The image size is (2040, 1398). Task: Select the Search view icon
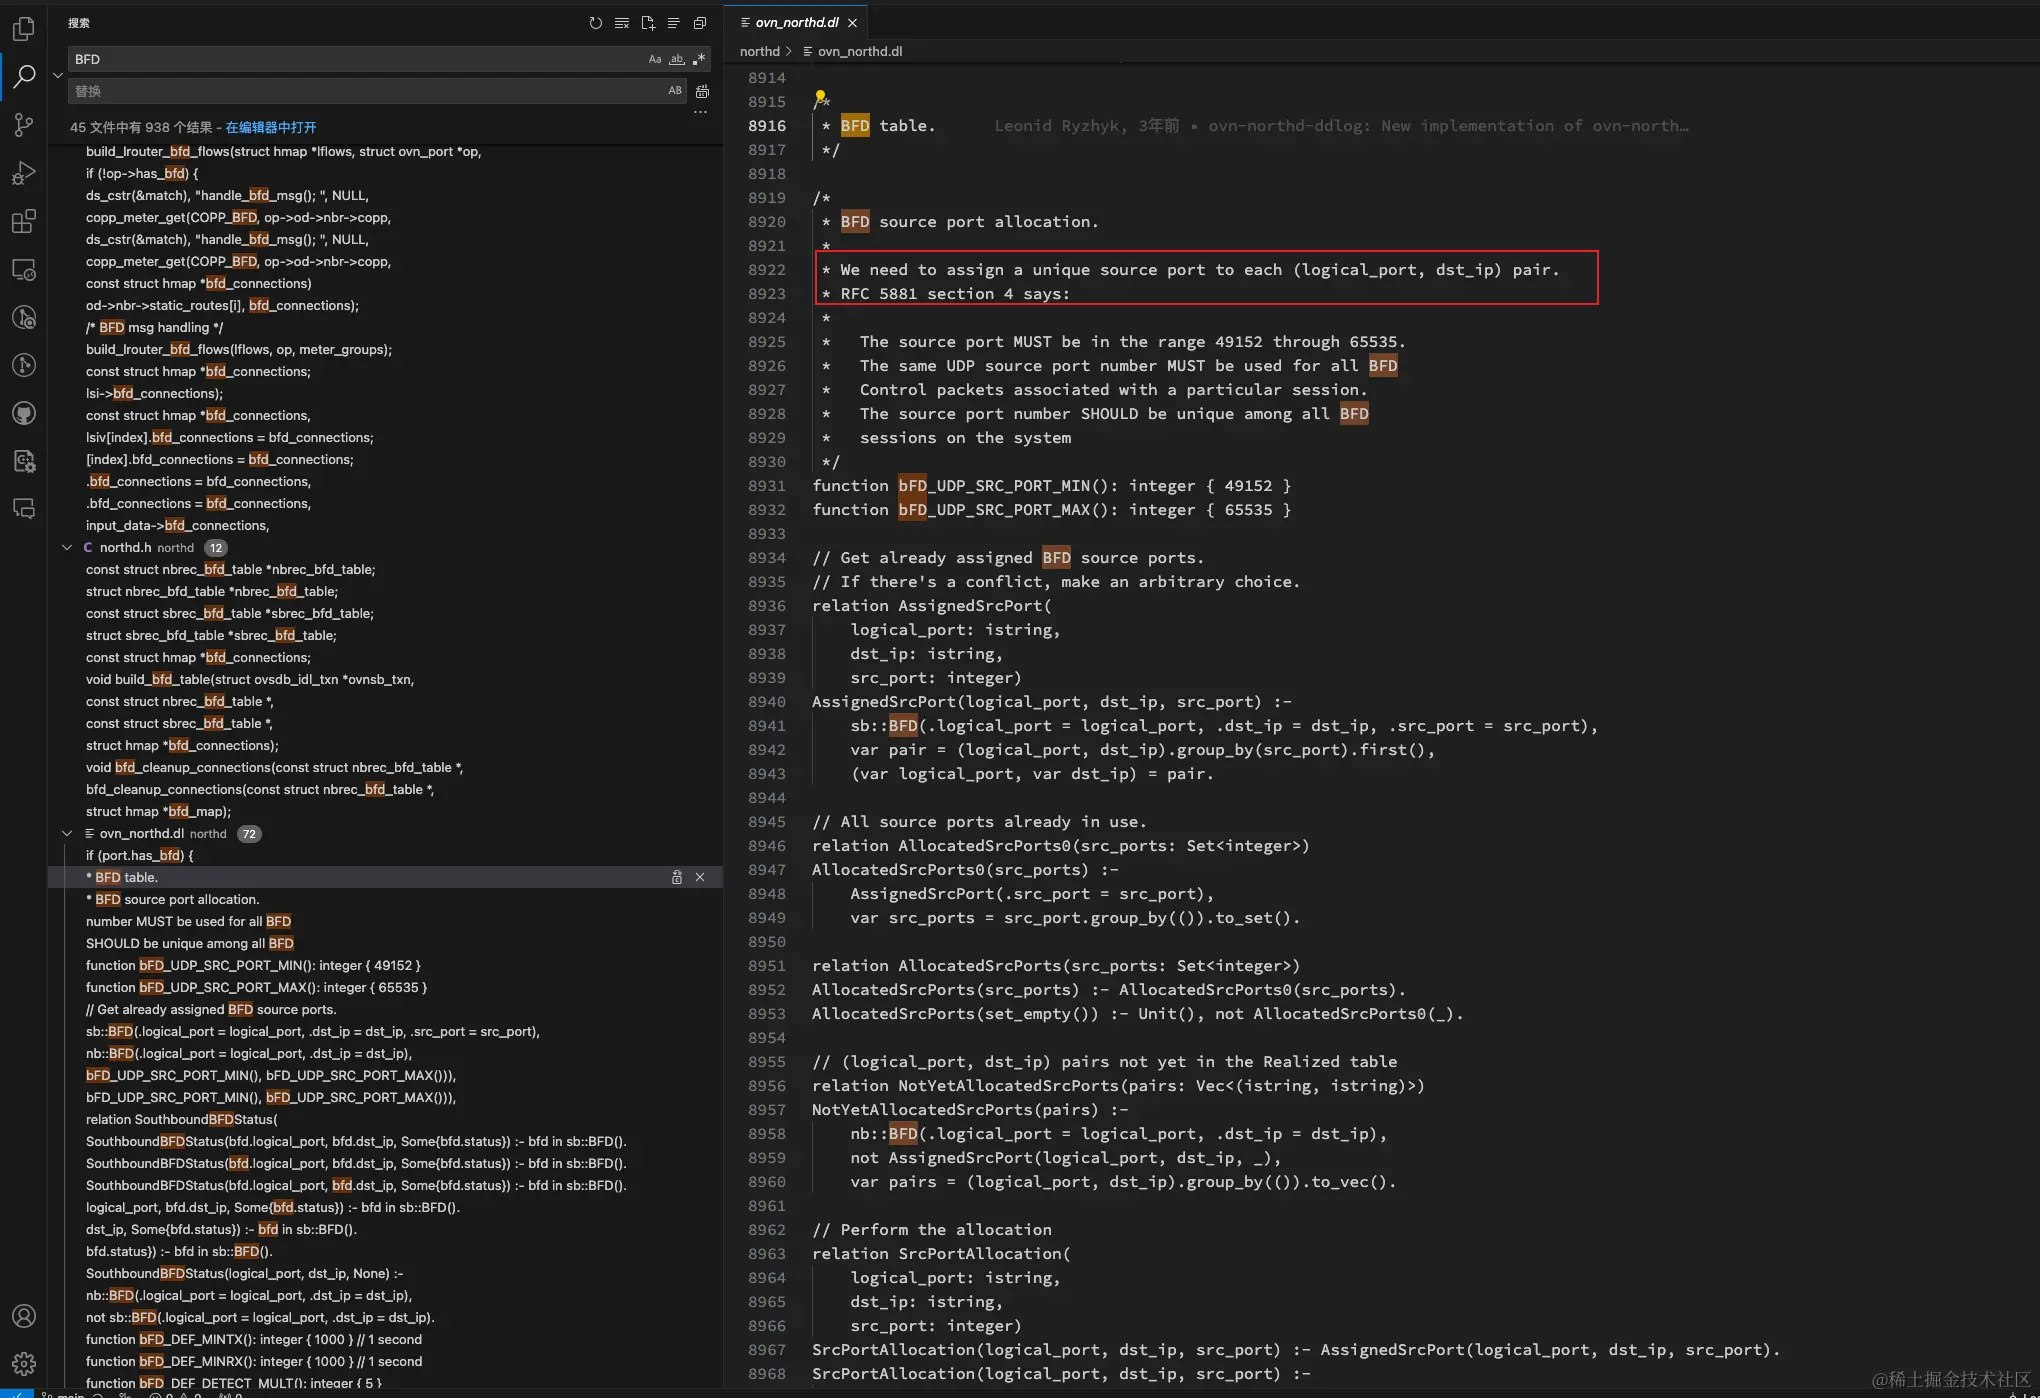(x=24, y=76)
